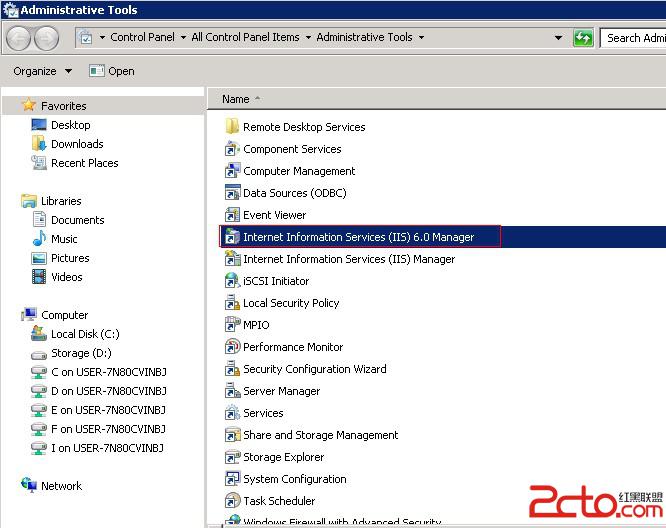Click the iSCSI Initiator icon

click(x=232, y=281)
